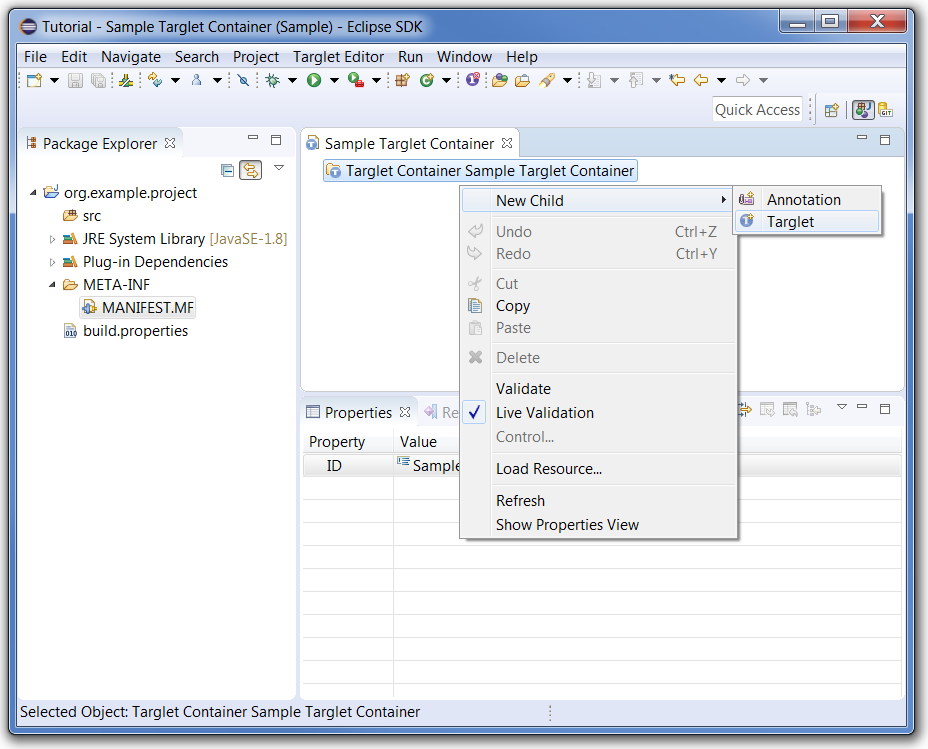Click the Previous Annotation icon
This screenshot has width=928, height=749.
pyautogui.click(x=636, y=80)
